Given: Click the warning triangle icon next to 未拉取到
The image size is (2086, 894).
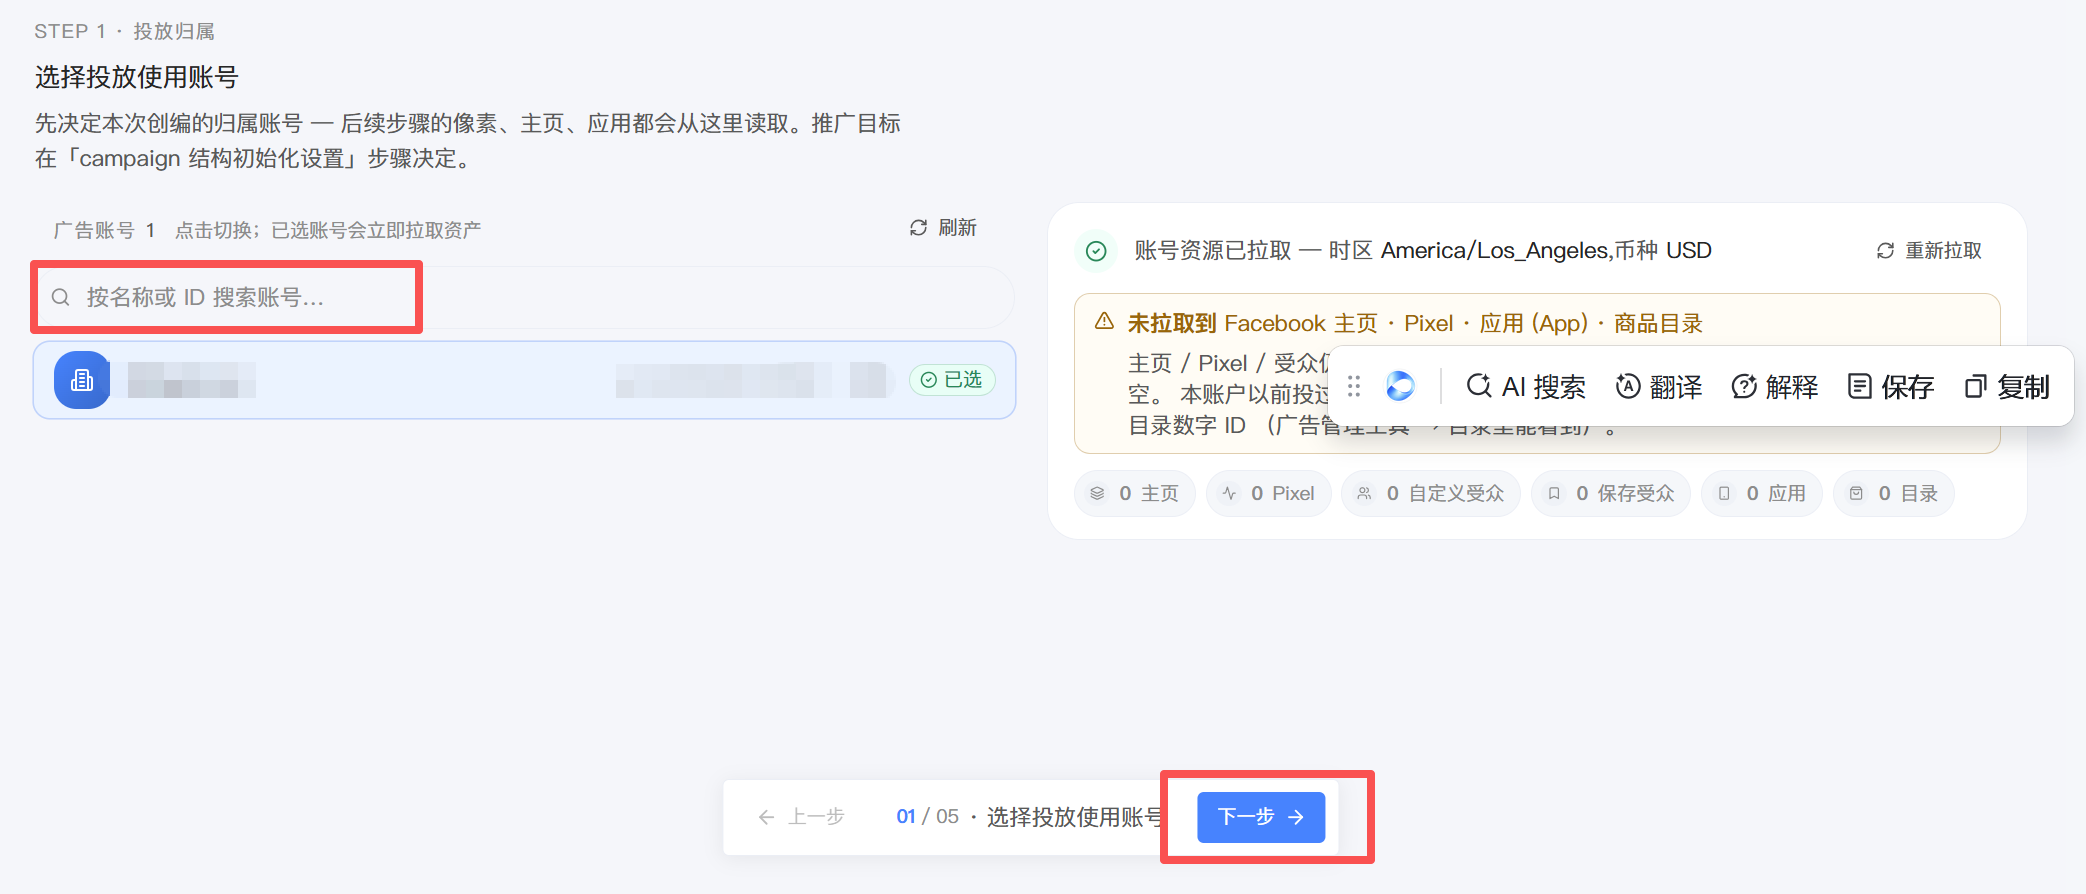Looking at the screenshot, I should pos(1104,322).
